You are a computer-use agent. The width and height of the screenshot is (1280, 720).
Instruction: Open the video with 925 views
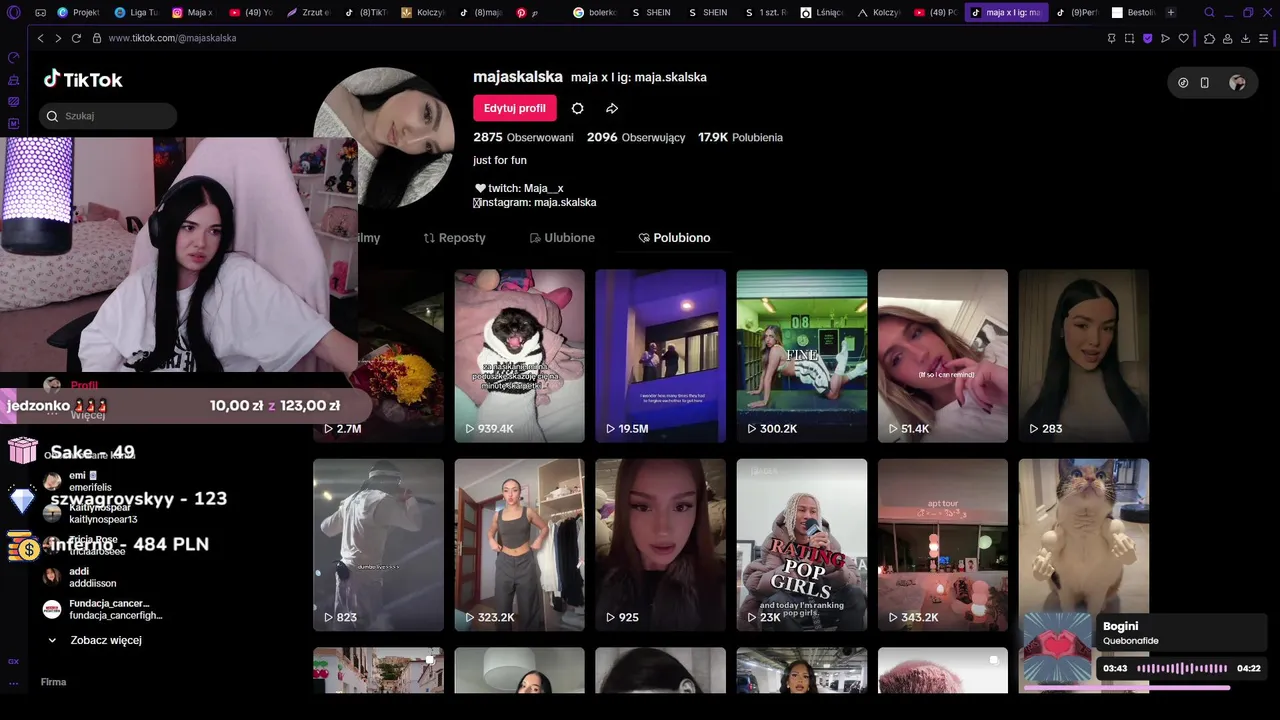pos(661,545)
